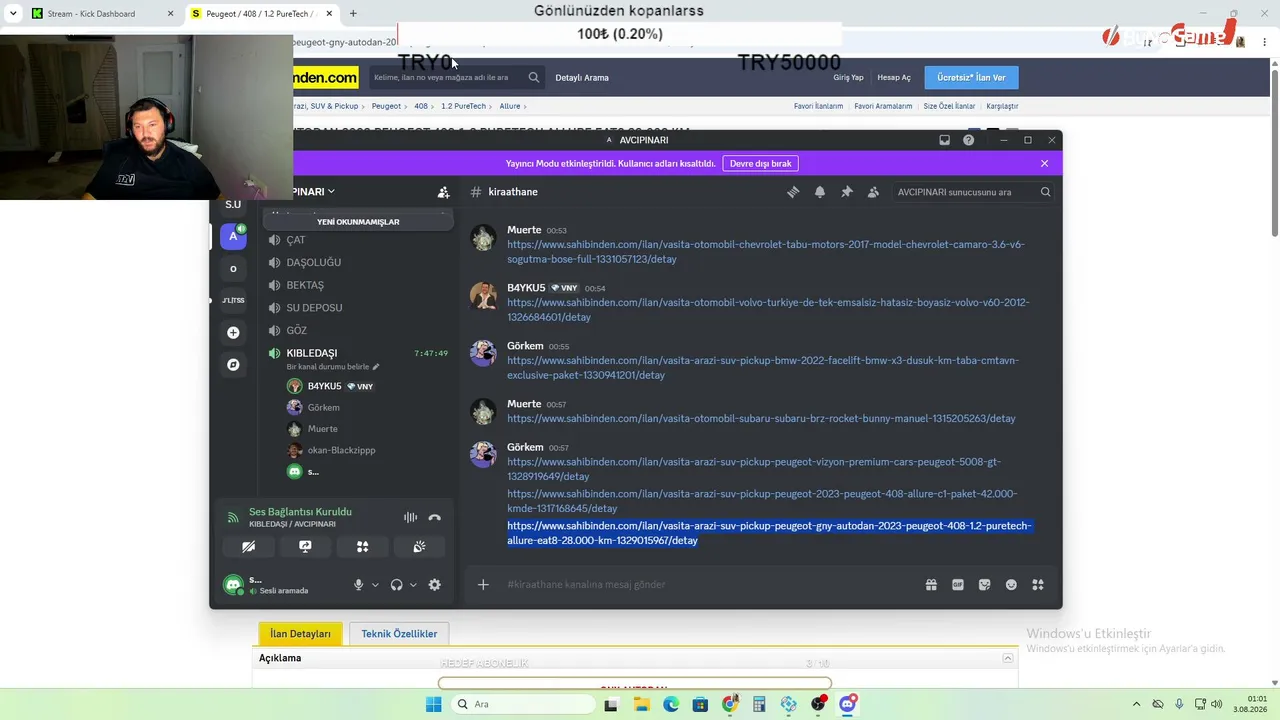Search within the AVCIPINARI server
This screenshot has width=1280, height=720.
(x=973, y=192)
